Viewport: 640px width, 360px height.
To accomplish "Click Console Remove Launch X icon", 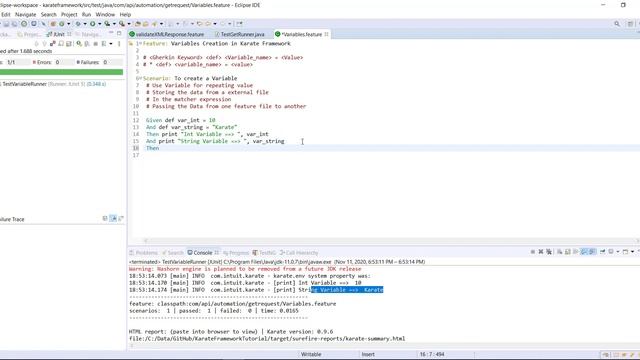I will click(541, 252).
